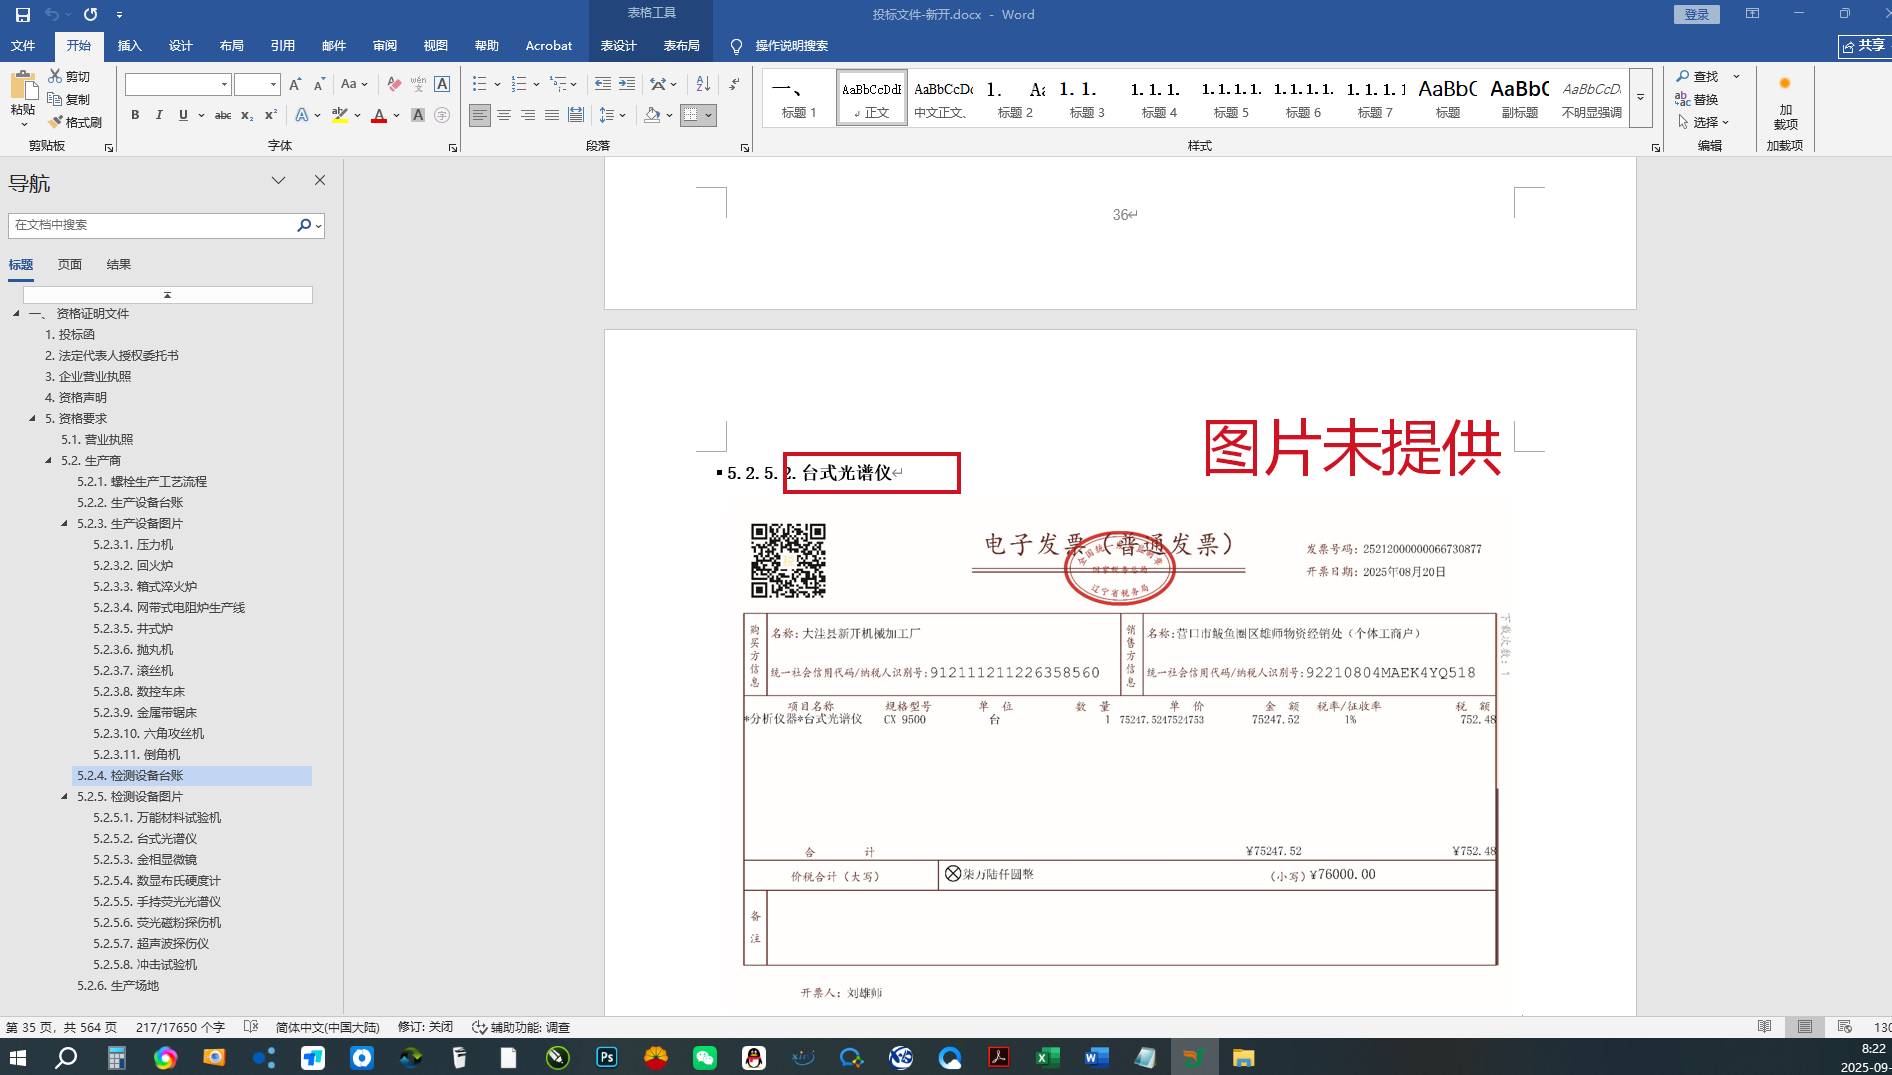The height and width of the screenshot is (1075, 1892).
Task: Toggle show/hide paragraph marks
Action: pyautogui.click(x=735, y=85)
